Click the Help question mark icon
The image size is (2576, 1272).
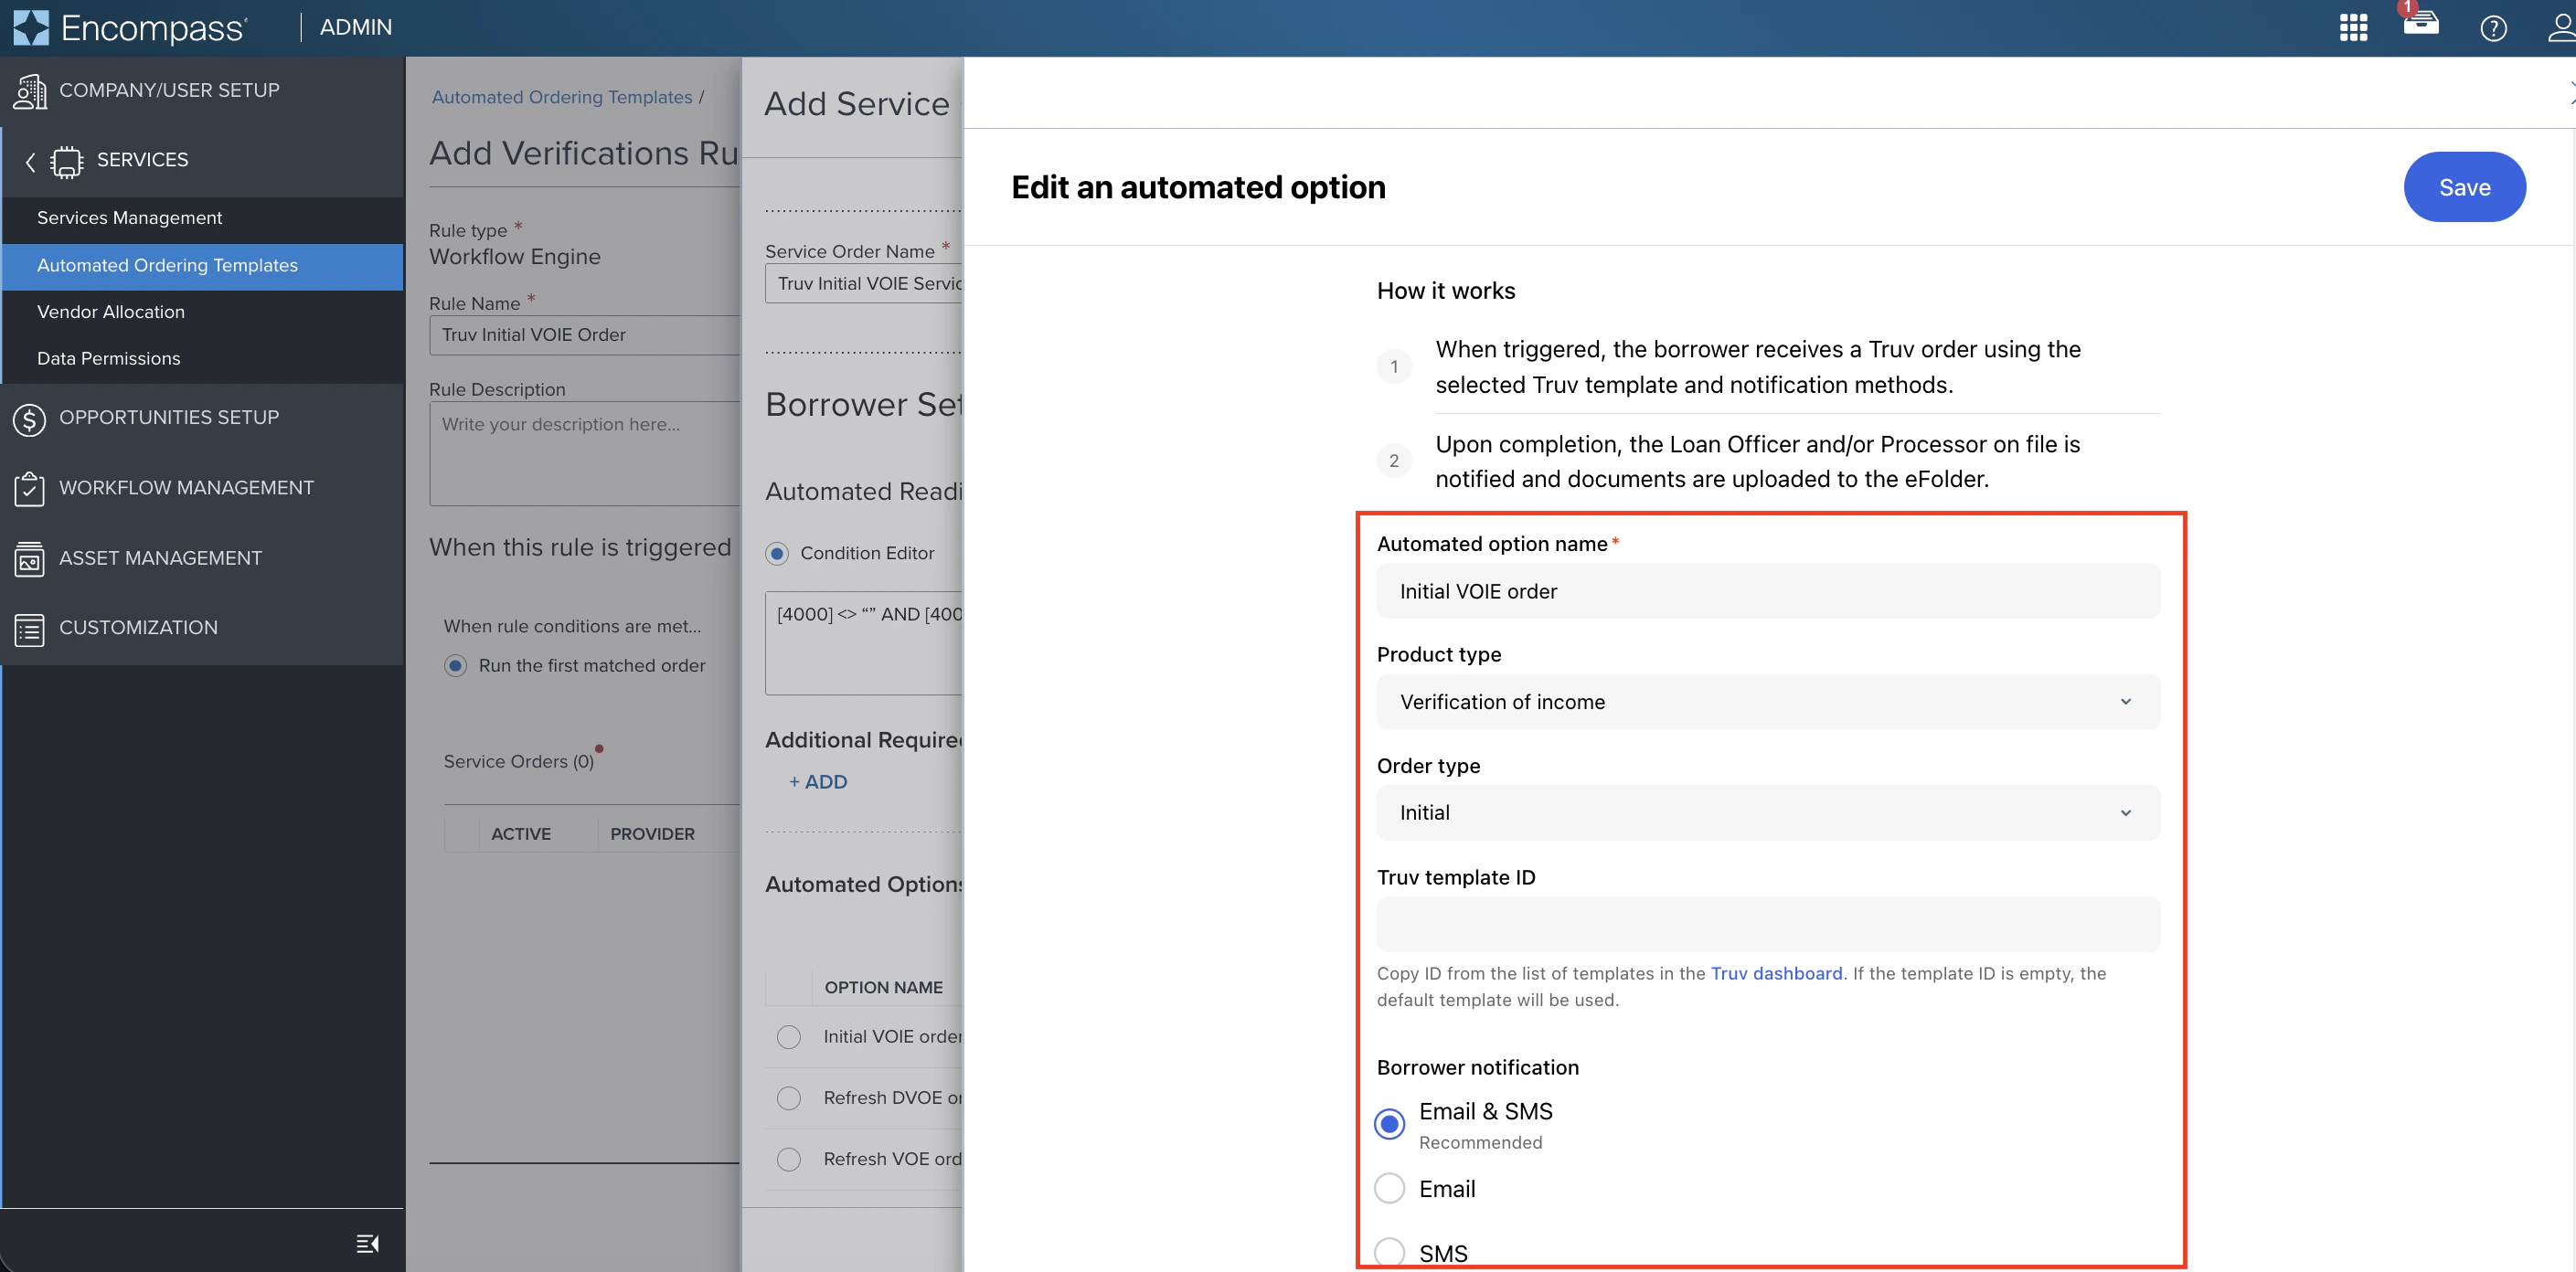click(x=2493, y=28)
